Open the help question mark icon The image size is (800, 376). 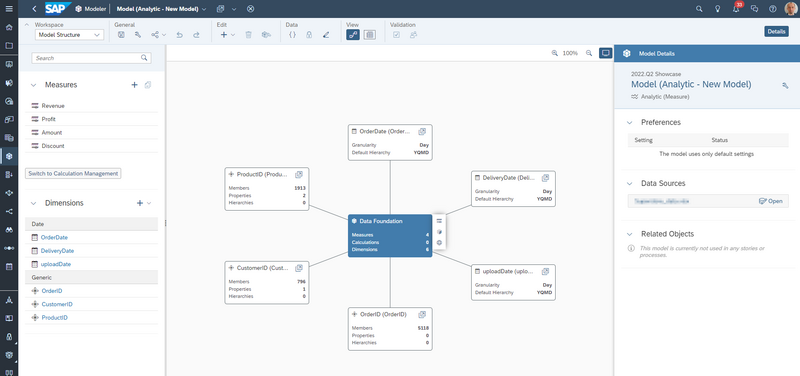773,9
